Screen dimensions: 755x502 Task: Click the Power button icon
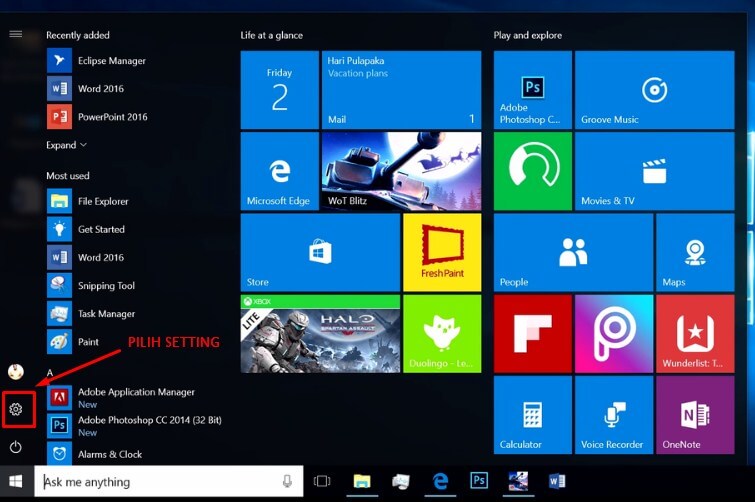click(16, 447)
